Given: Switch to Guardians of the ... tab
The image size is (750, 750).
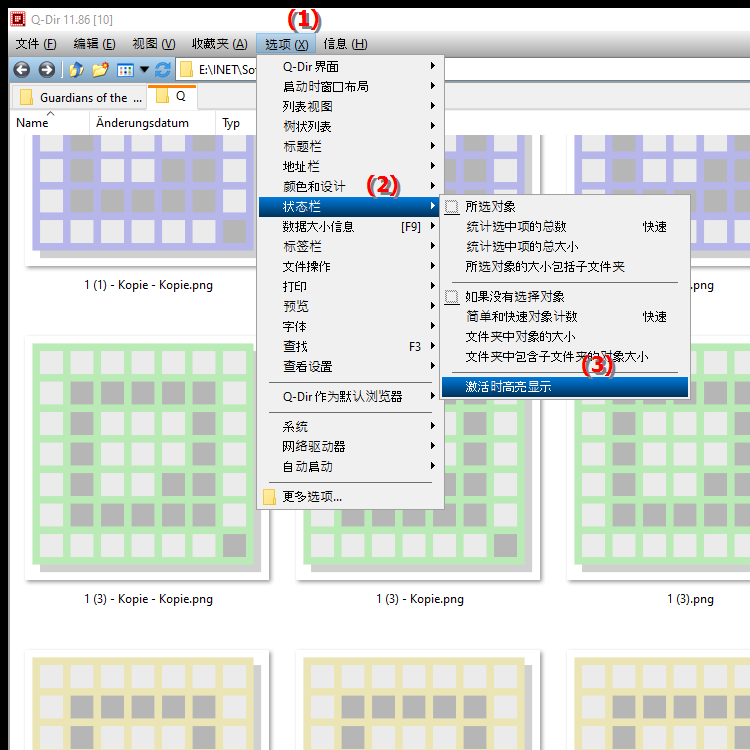Looking at the screenshot, I should 78,98.
